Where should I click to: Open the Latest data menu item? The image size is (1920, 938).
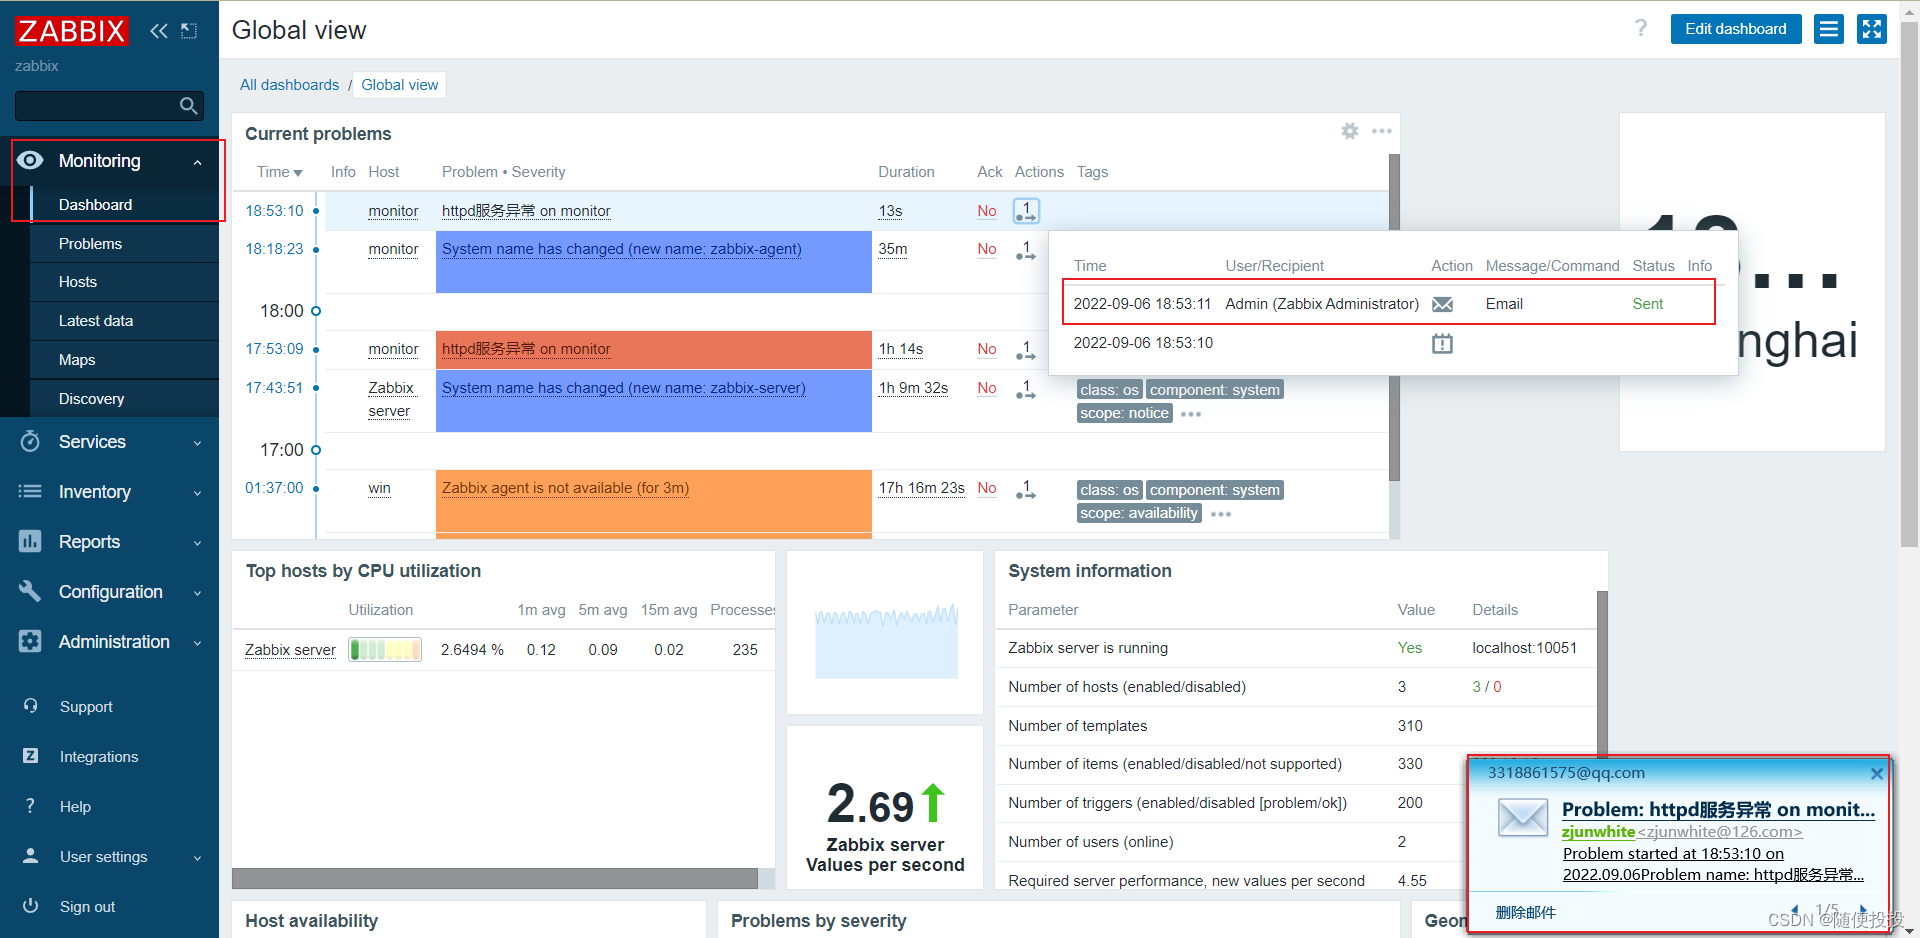click(96, 321)
